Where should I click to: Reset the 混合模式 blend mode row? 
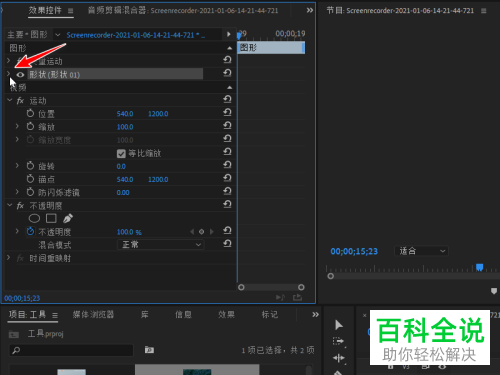(x=227, y=244)
